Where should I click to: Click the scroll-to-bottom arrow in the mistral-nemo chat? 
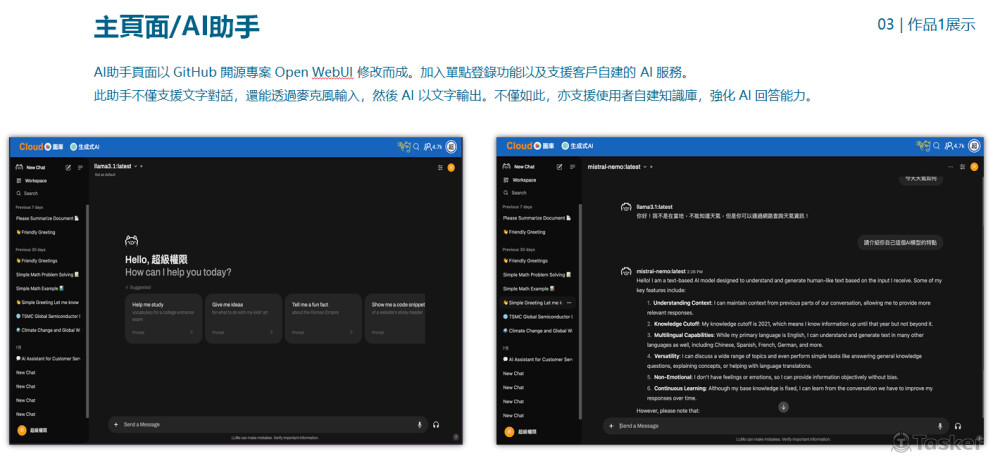point(783,407)
